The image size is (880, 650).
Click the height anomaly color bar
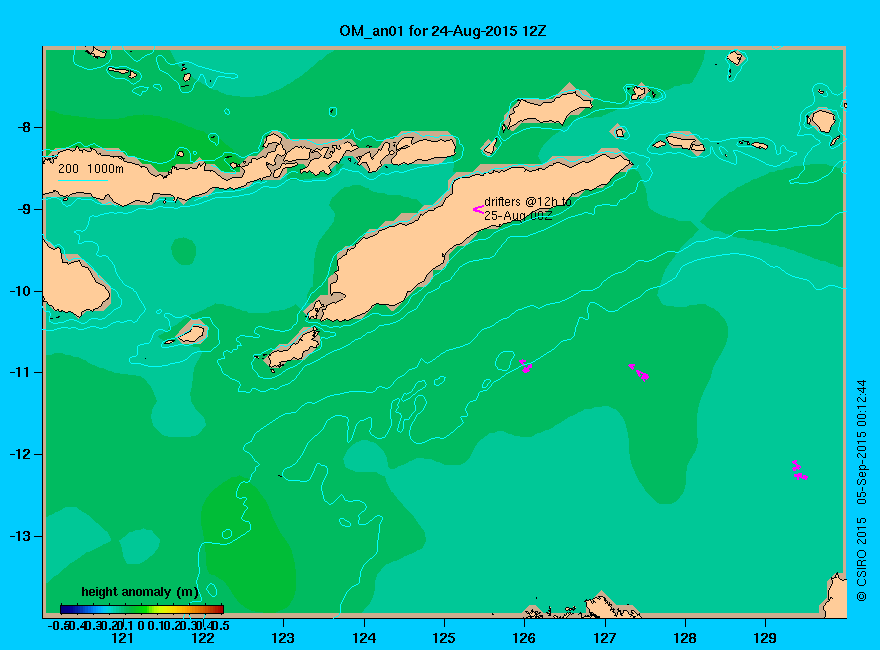pyautogui.click(x=142, y=609)
